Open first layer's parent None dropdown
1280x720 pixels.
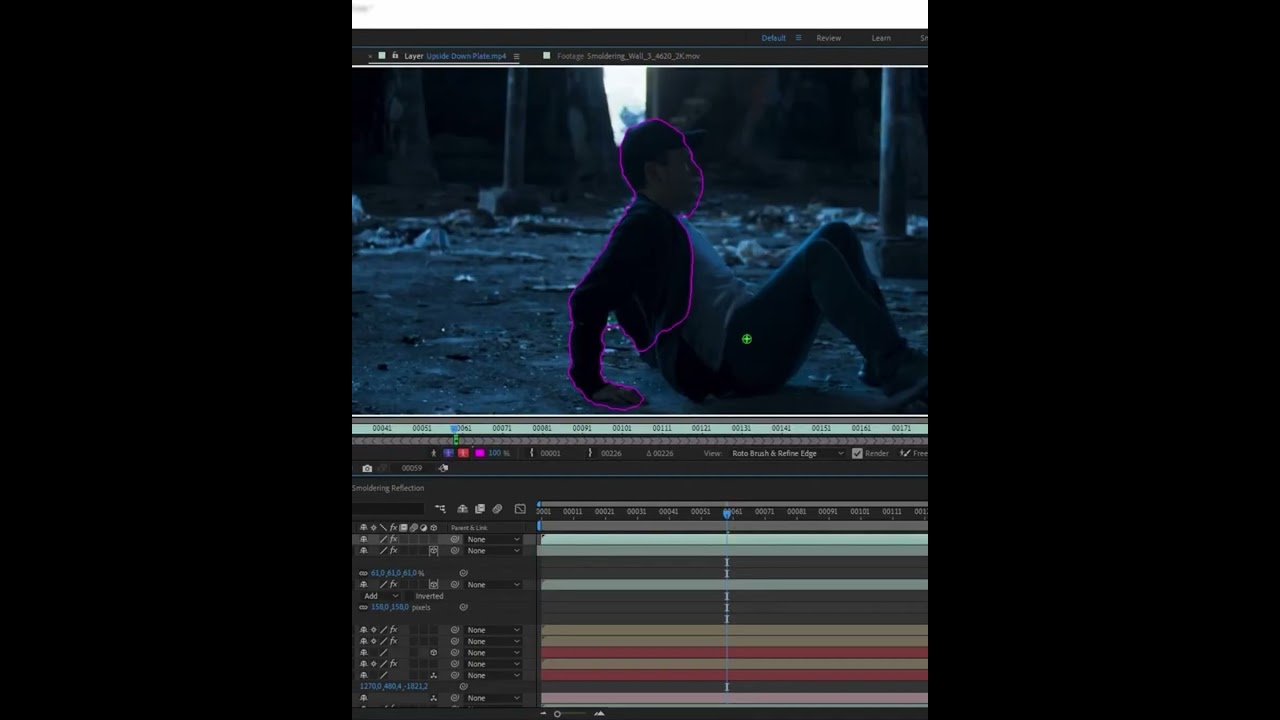point(494,539)
